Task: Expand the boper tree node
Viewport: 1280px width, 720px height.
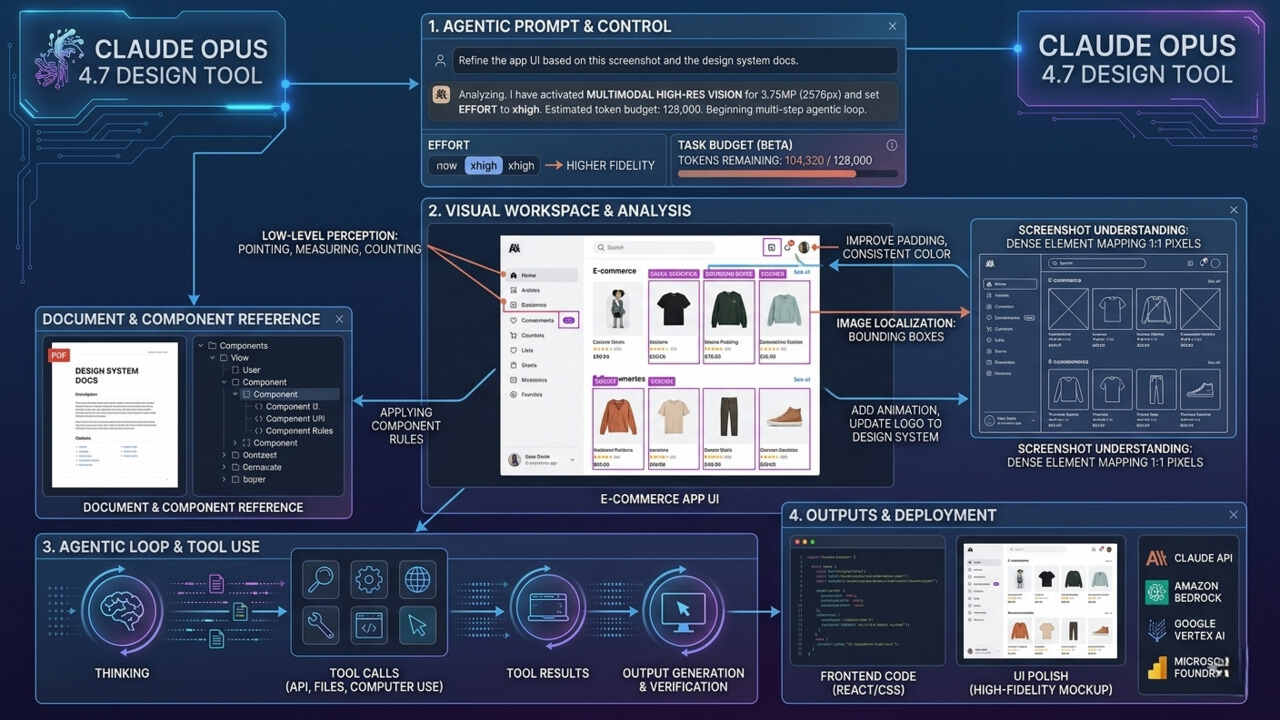Action: tap(224, 479)
